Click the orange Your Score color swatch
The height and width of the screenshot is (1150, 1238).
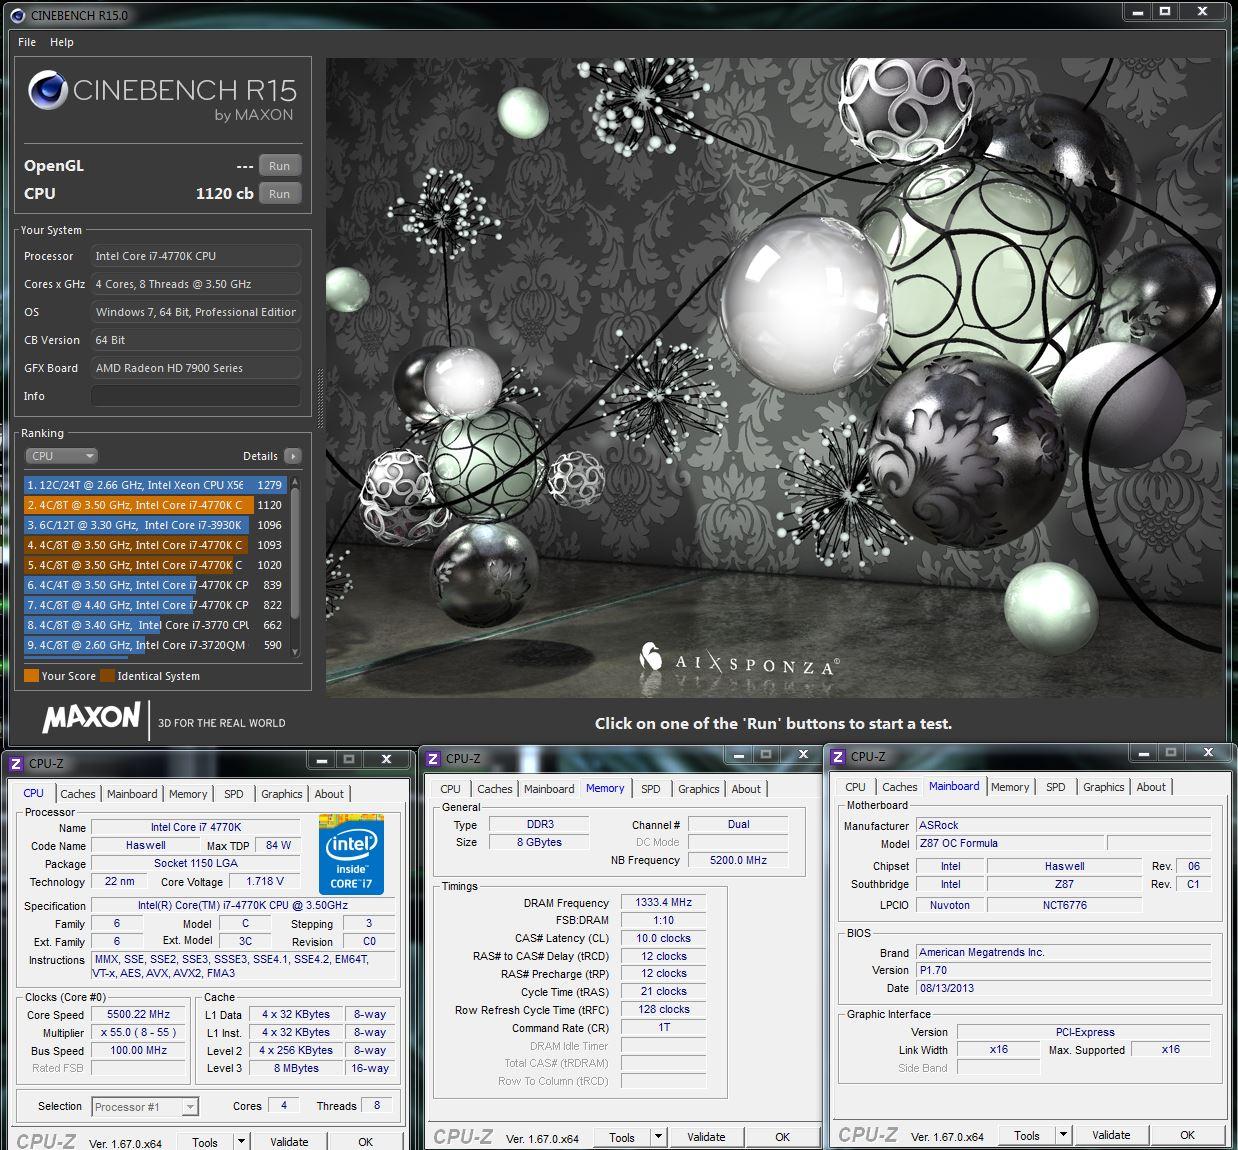coord(31,676)
